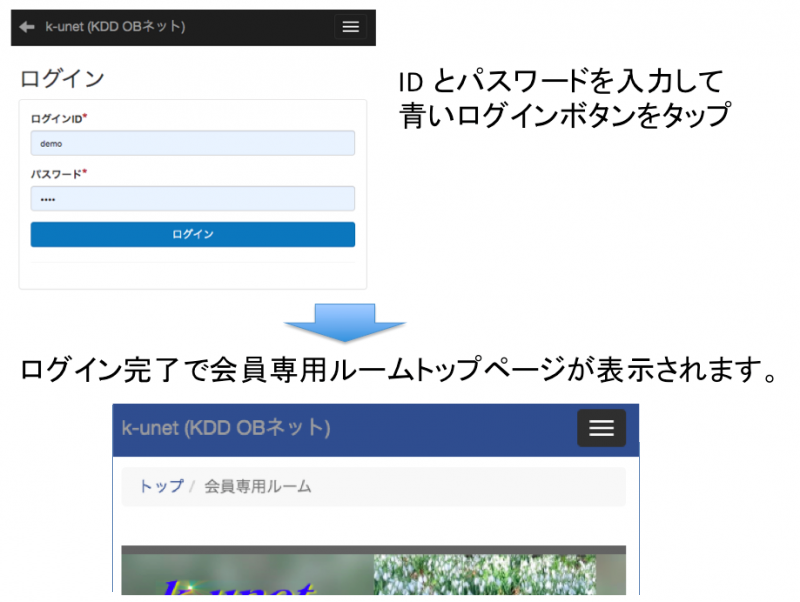The image size is (800, 602).
Task: Click the text 青いログインボタンをタップ
Action: click(565, 114)
